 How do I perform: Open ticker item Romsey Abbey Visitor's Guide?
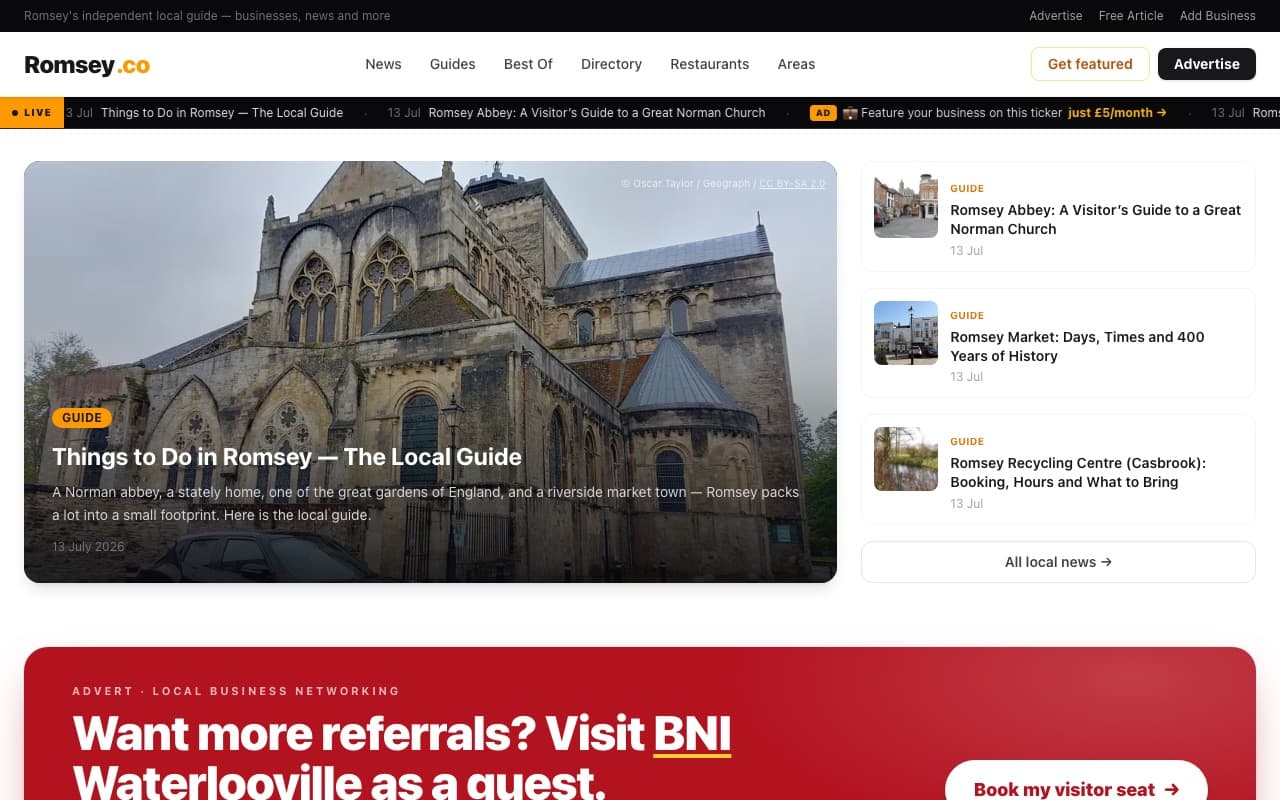(x=597, y=113)
